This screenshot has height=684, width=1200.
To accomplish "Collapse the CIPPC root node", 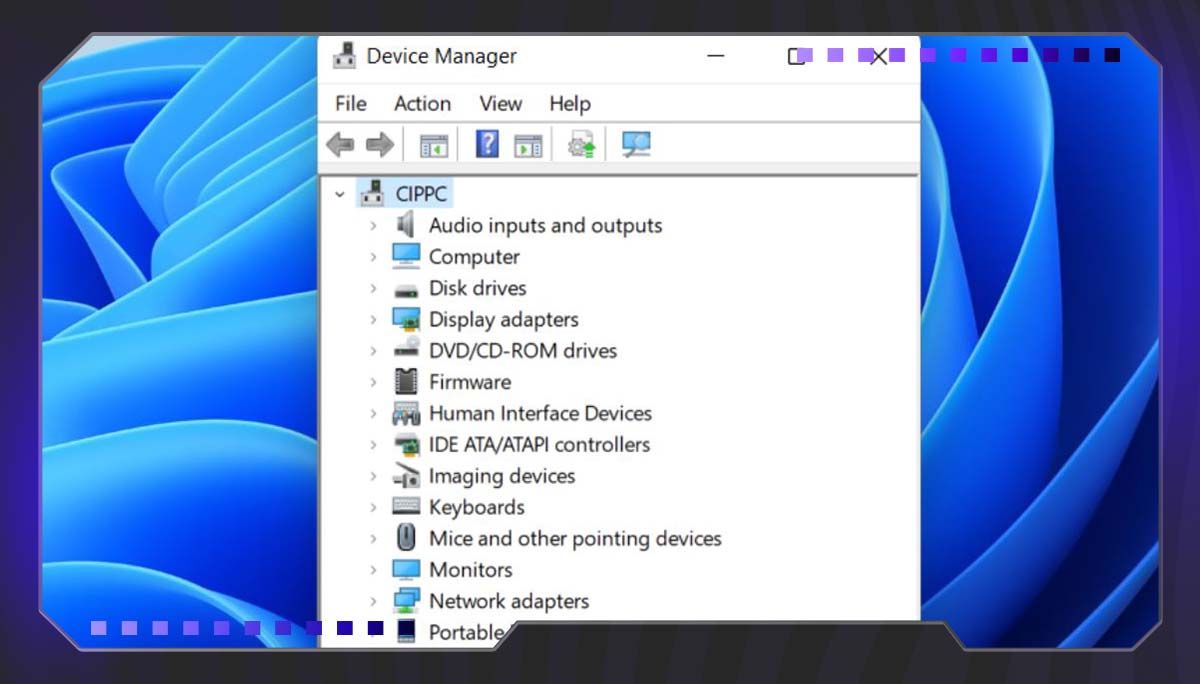I will click(340, 194).
